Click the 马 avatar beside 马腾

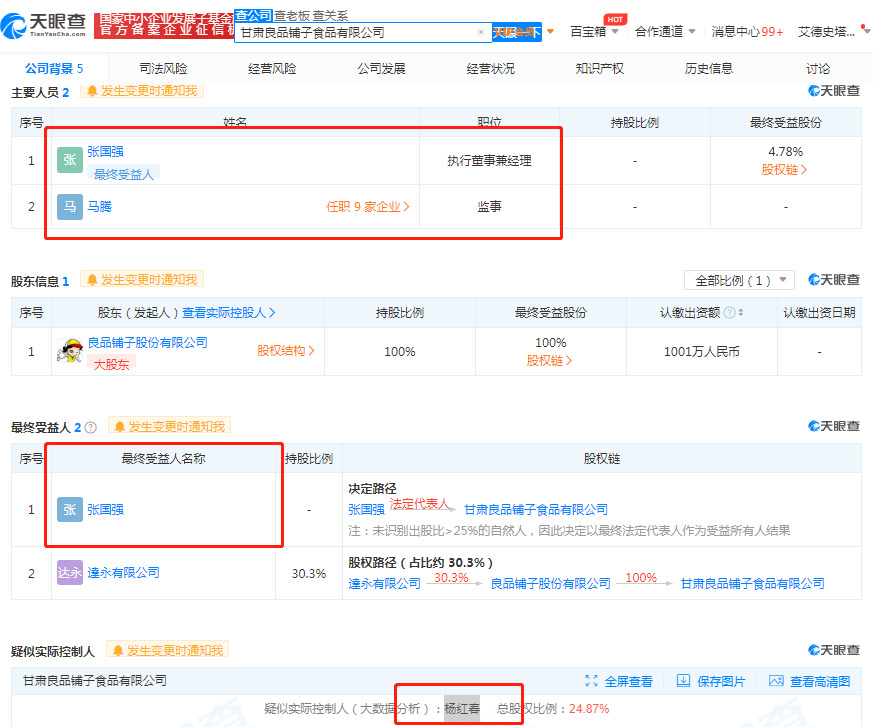coord(70,207)
